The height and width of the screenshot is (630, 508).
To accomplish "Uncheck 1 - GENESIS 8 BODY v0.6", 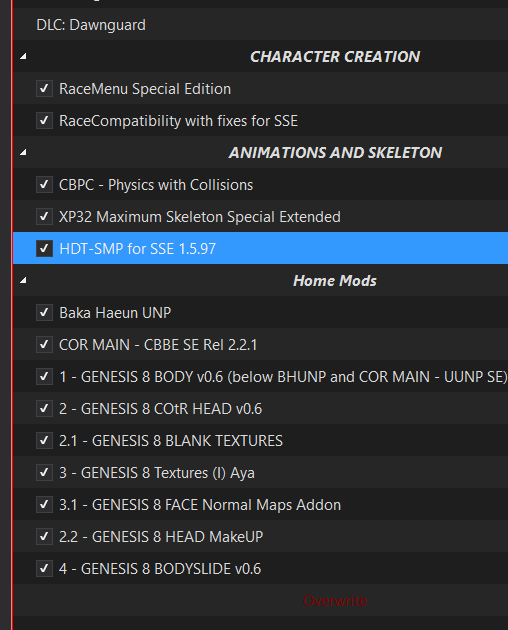I will pos(44,376).
